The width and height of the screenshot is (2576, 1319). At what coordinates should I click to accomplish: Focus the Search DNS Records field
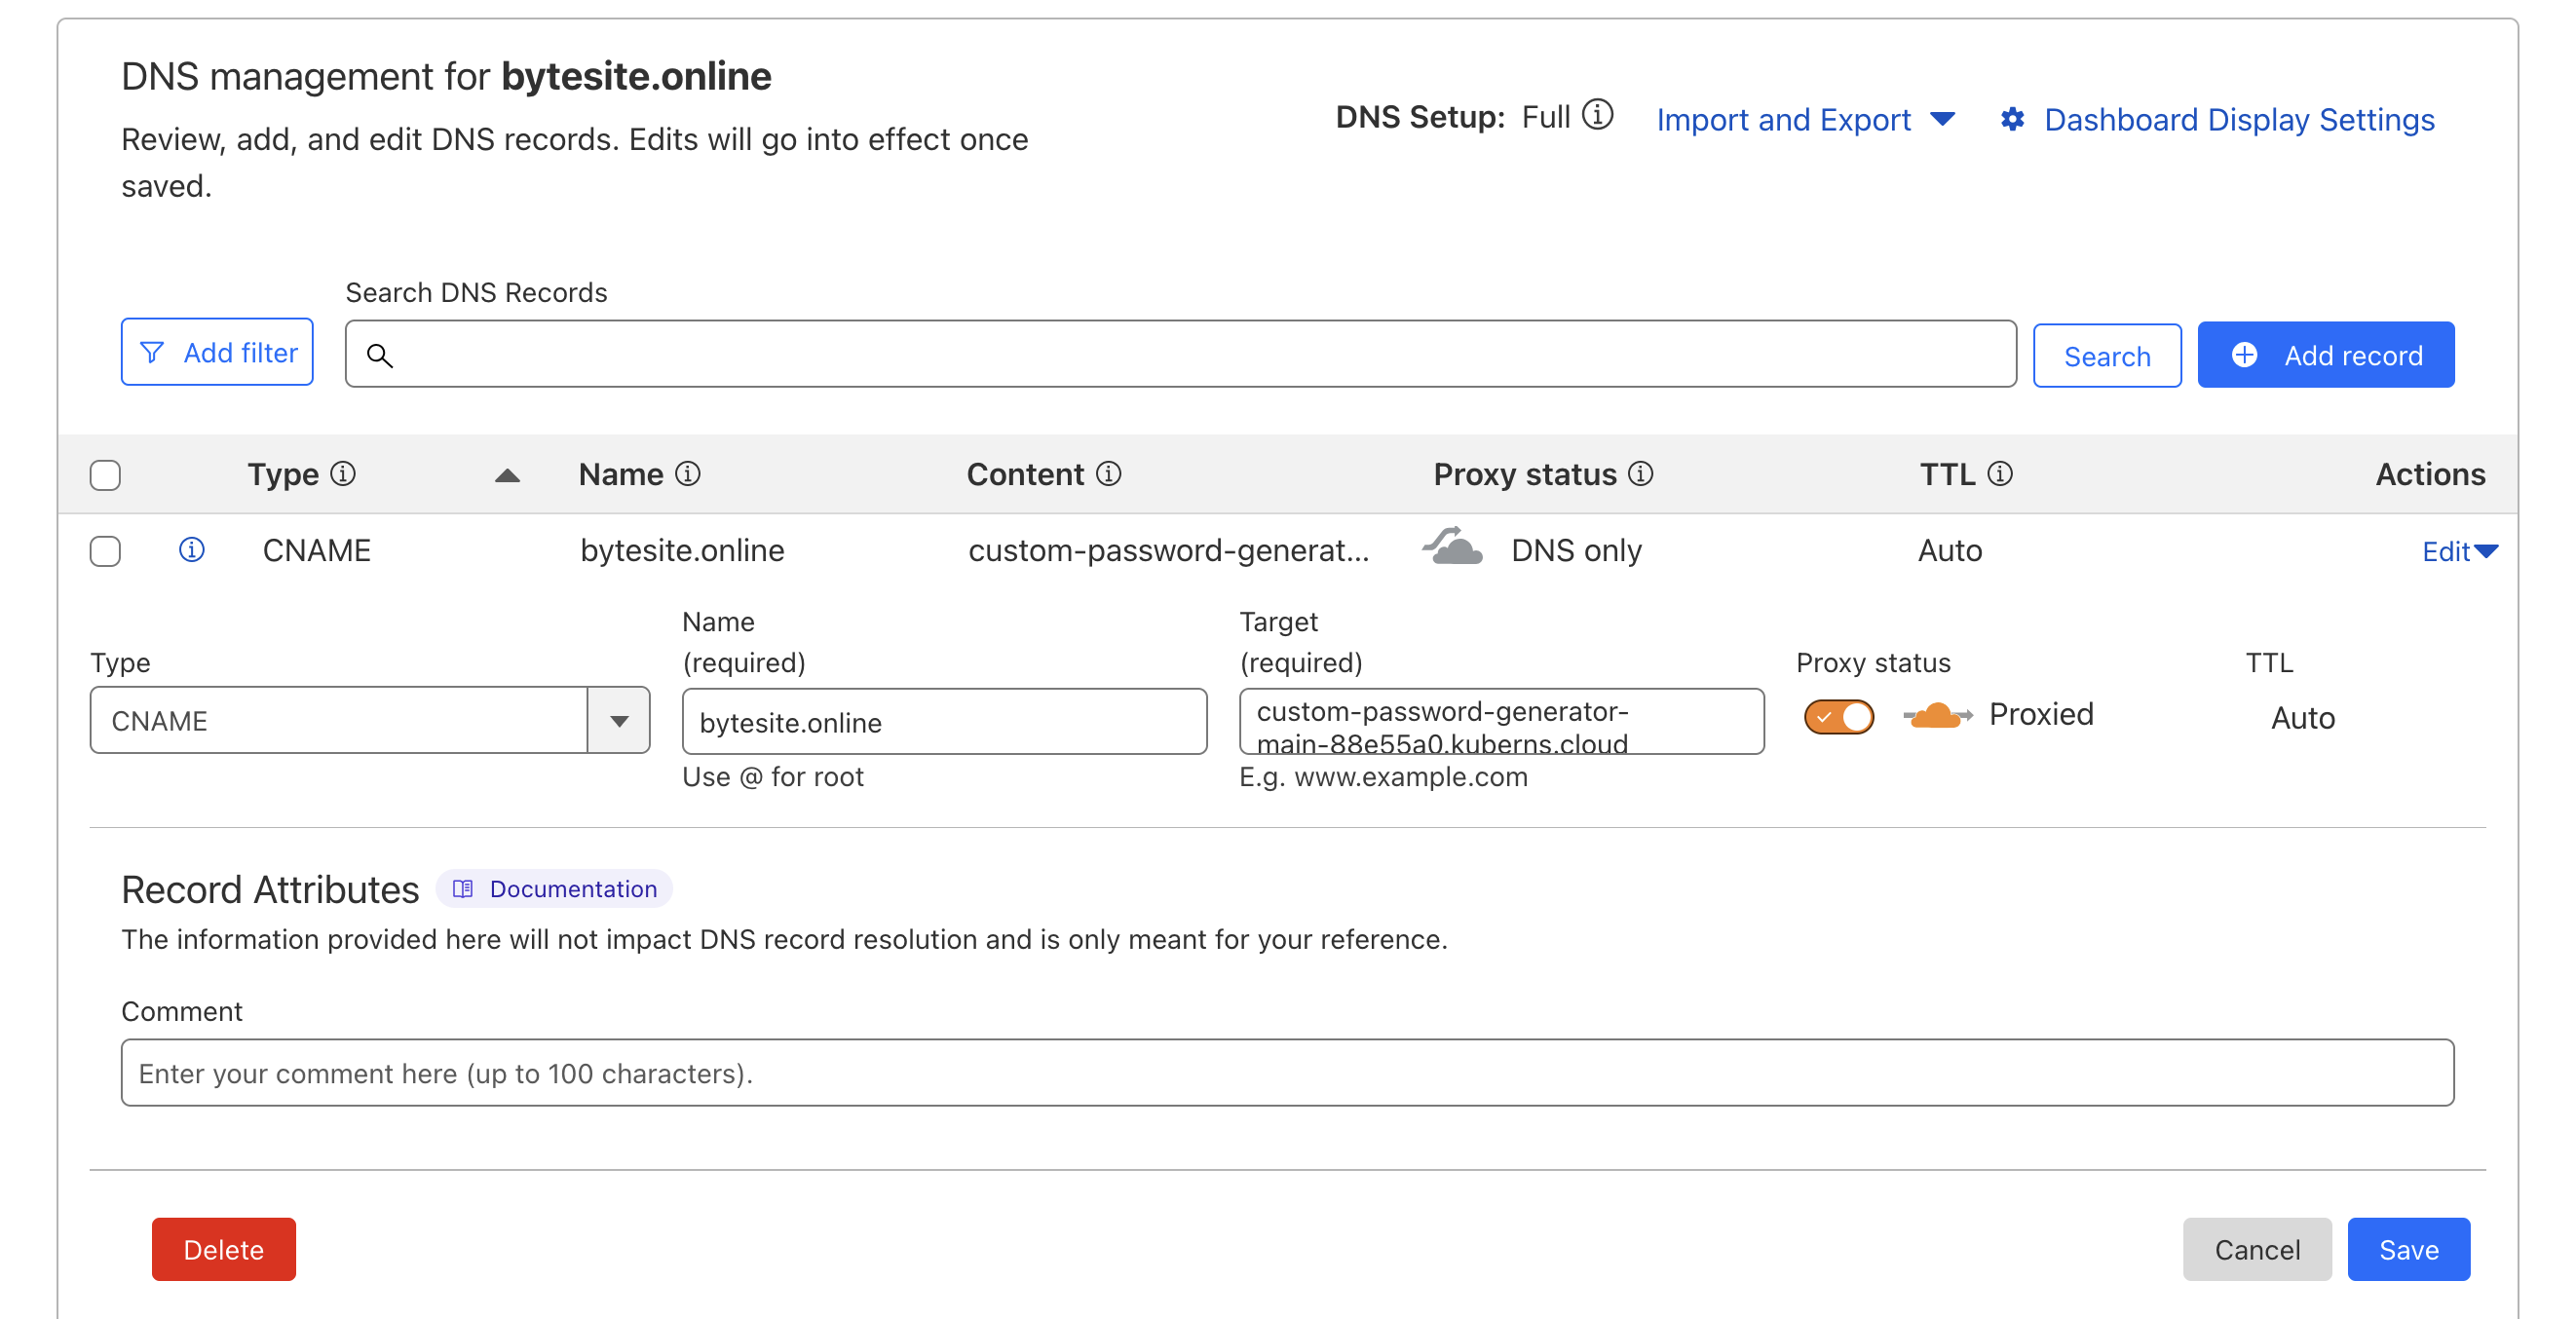[1180, 353]
